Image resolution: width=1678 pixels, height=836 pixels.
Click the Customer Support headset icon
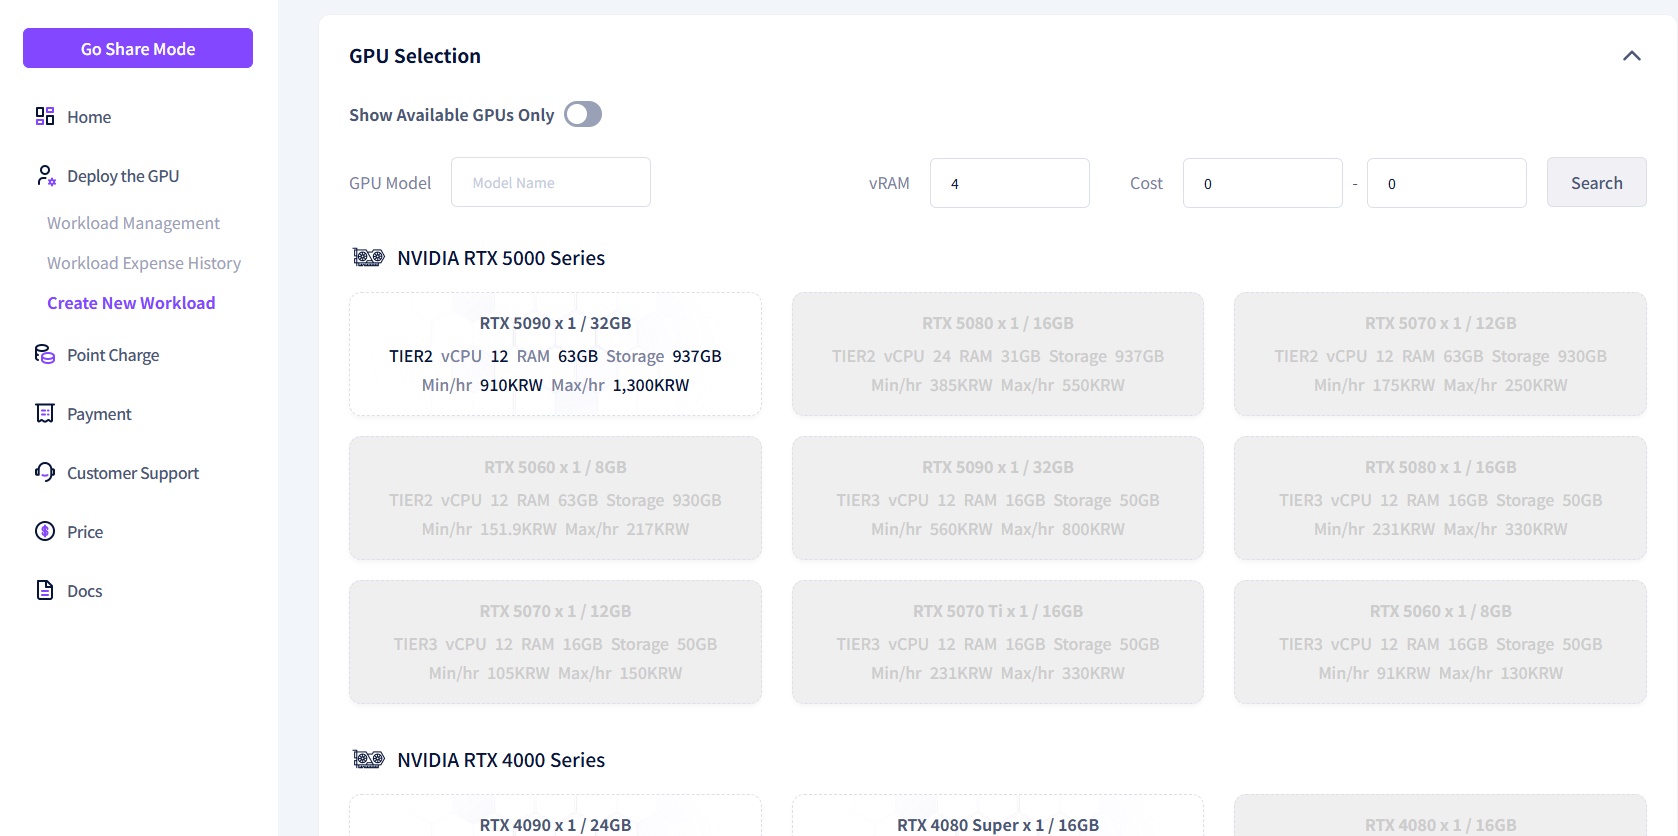coord(45,473)
